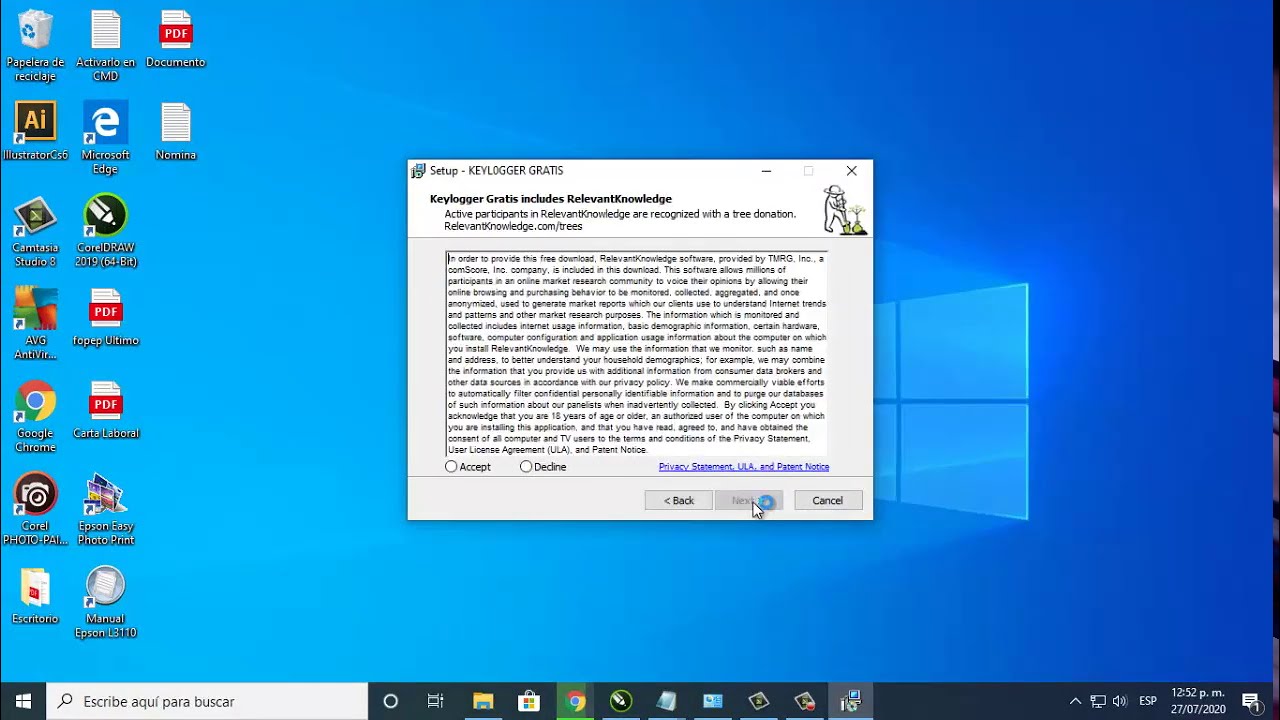The image size is (1280, 720).
Task: Show hidden system tray icons chevron
Action: click(1075, 701)
